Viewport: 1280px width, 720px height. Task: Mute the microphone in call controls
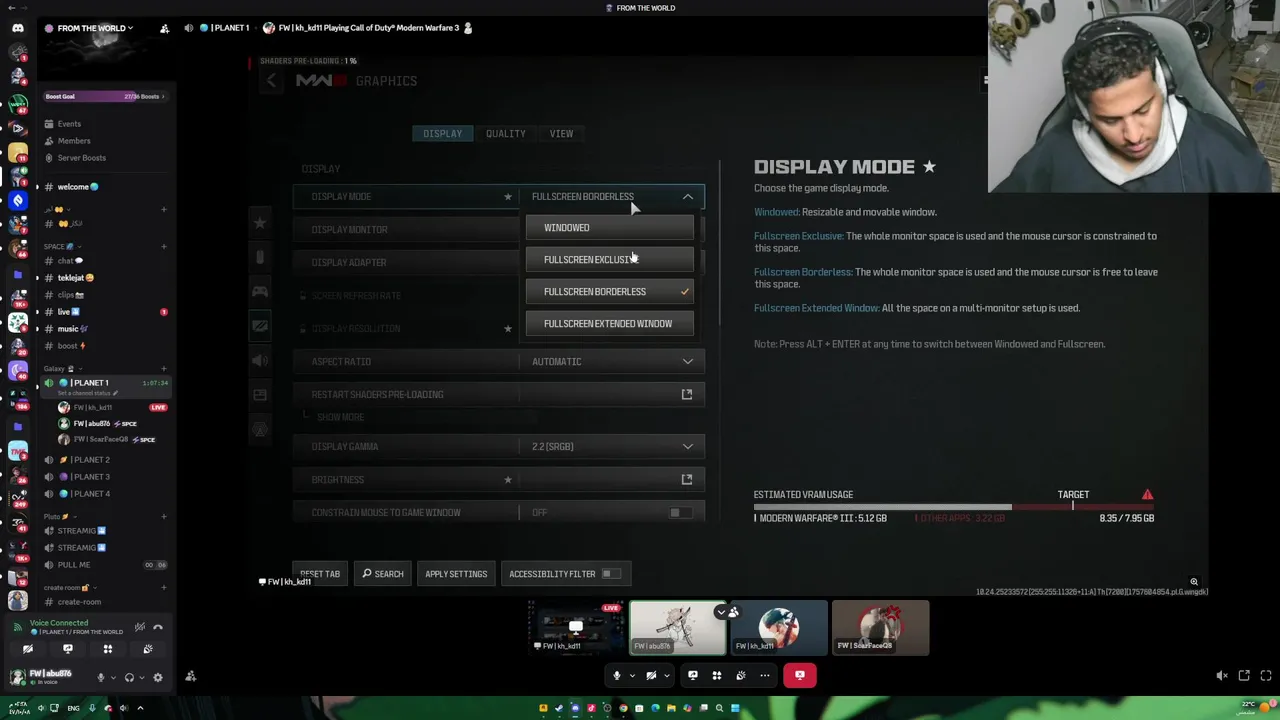click(617, 676)
